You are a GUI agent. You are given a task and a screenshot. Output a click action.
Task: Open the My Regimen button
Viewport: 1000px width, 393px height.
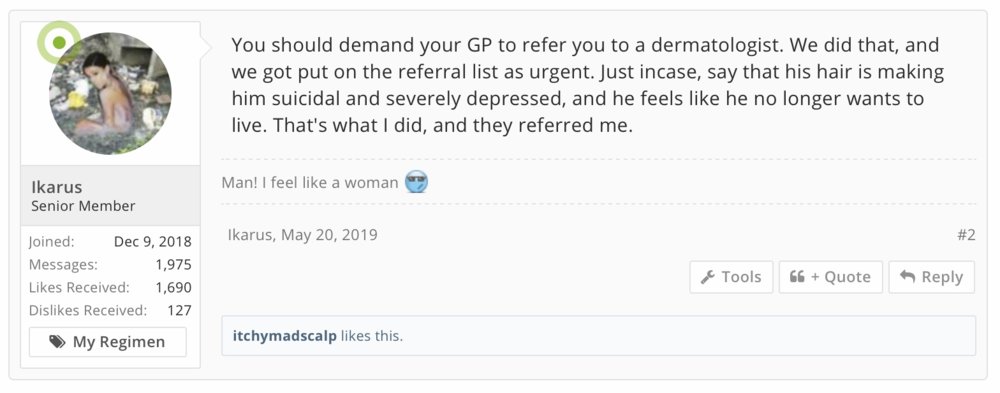coord(108,342)
